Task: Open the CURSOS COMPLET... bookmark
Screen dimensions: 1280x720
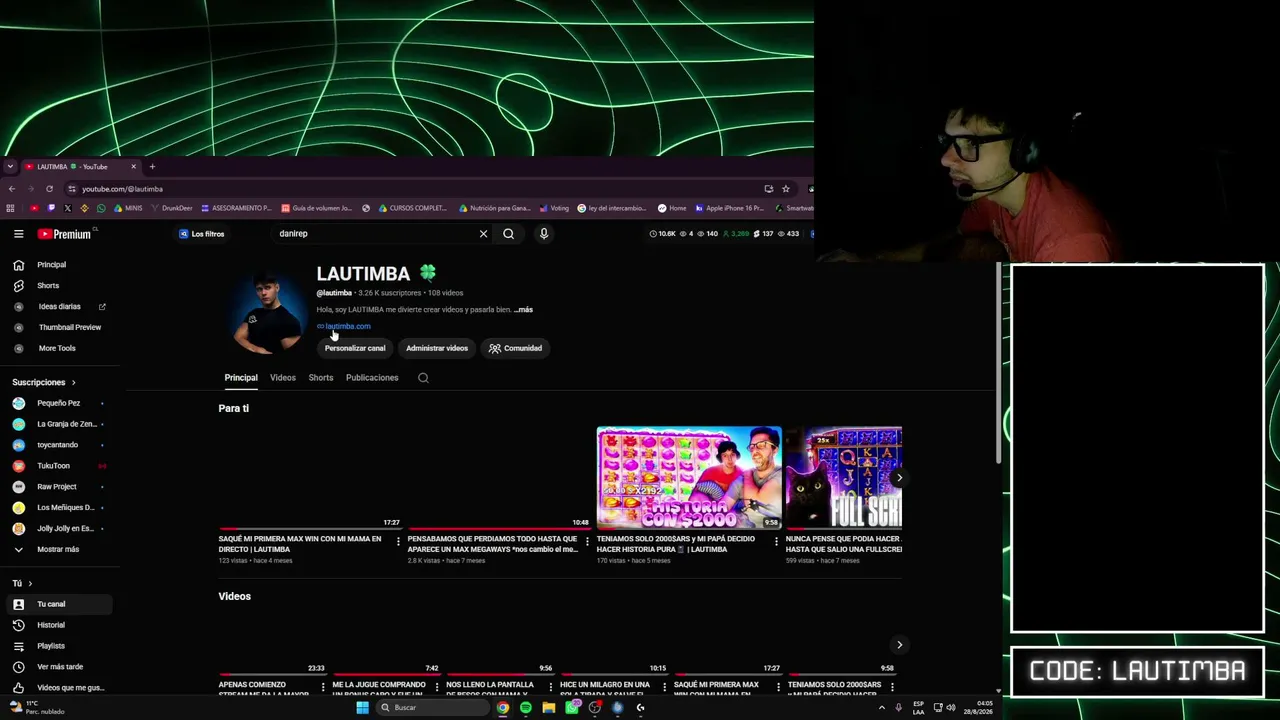Action: (411, 208)
